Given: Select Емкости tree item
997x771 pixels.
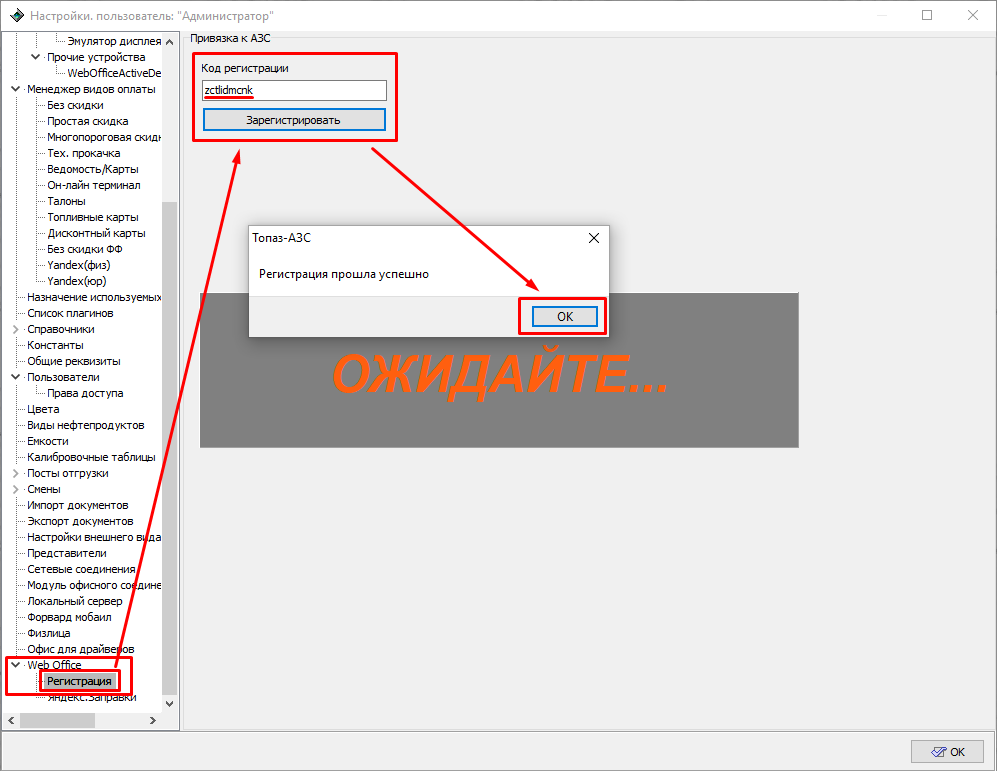Looking at the screenshot, I should [x=48, y=441].
